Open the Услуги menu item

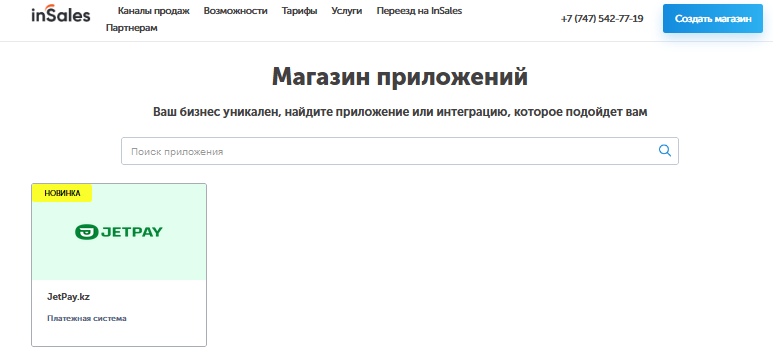pos(347,11)
